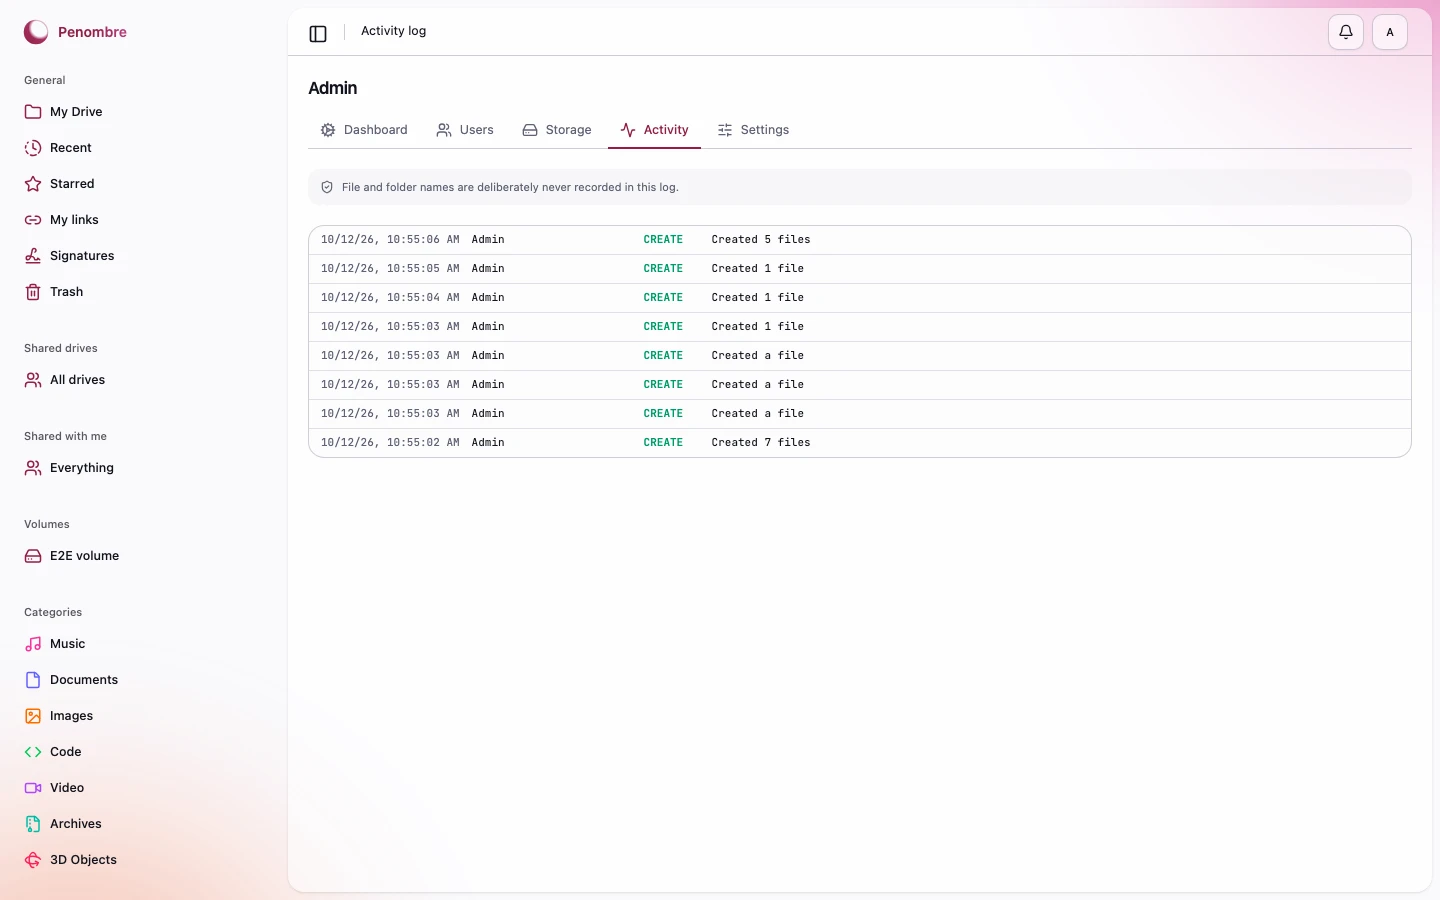The image size is (1440, 900).
Task: Toggle the sidebar panel icon
Action: (318, 34)
